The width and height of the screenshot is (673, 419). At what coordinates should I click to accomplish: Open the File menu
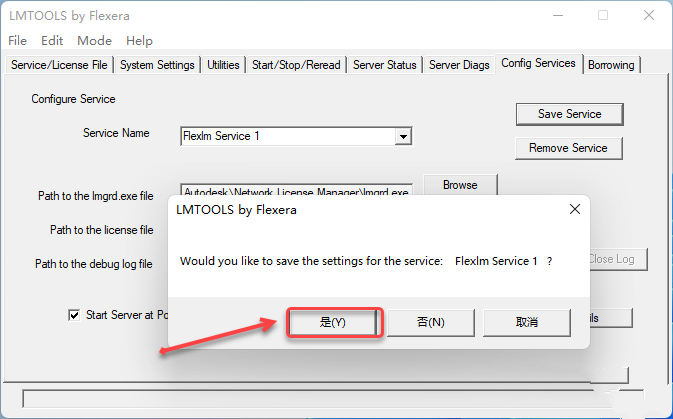tap(18, 41)
